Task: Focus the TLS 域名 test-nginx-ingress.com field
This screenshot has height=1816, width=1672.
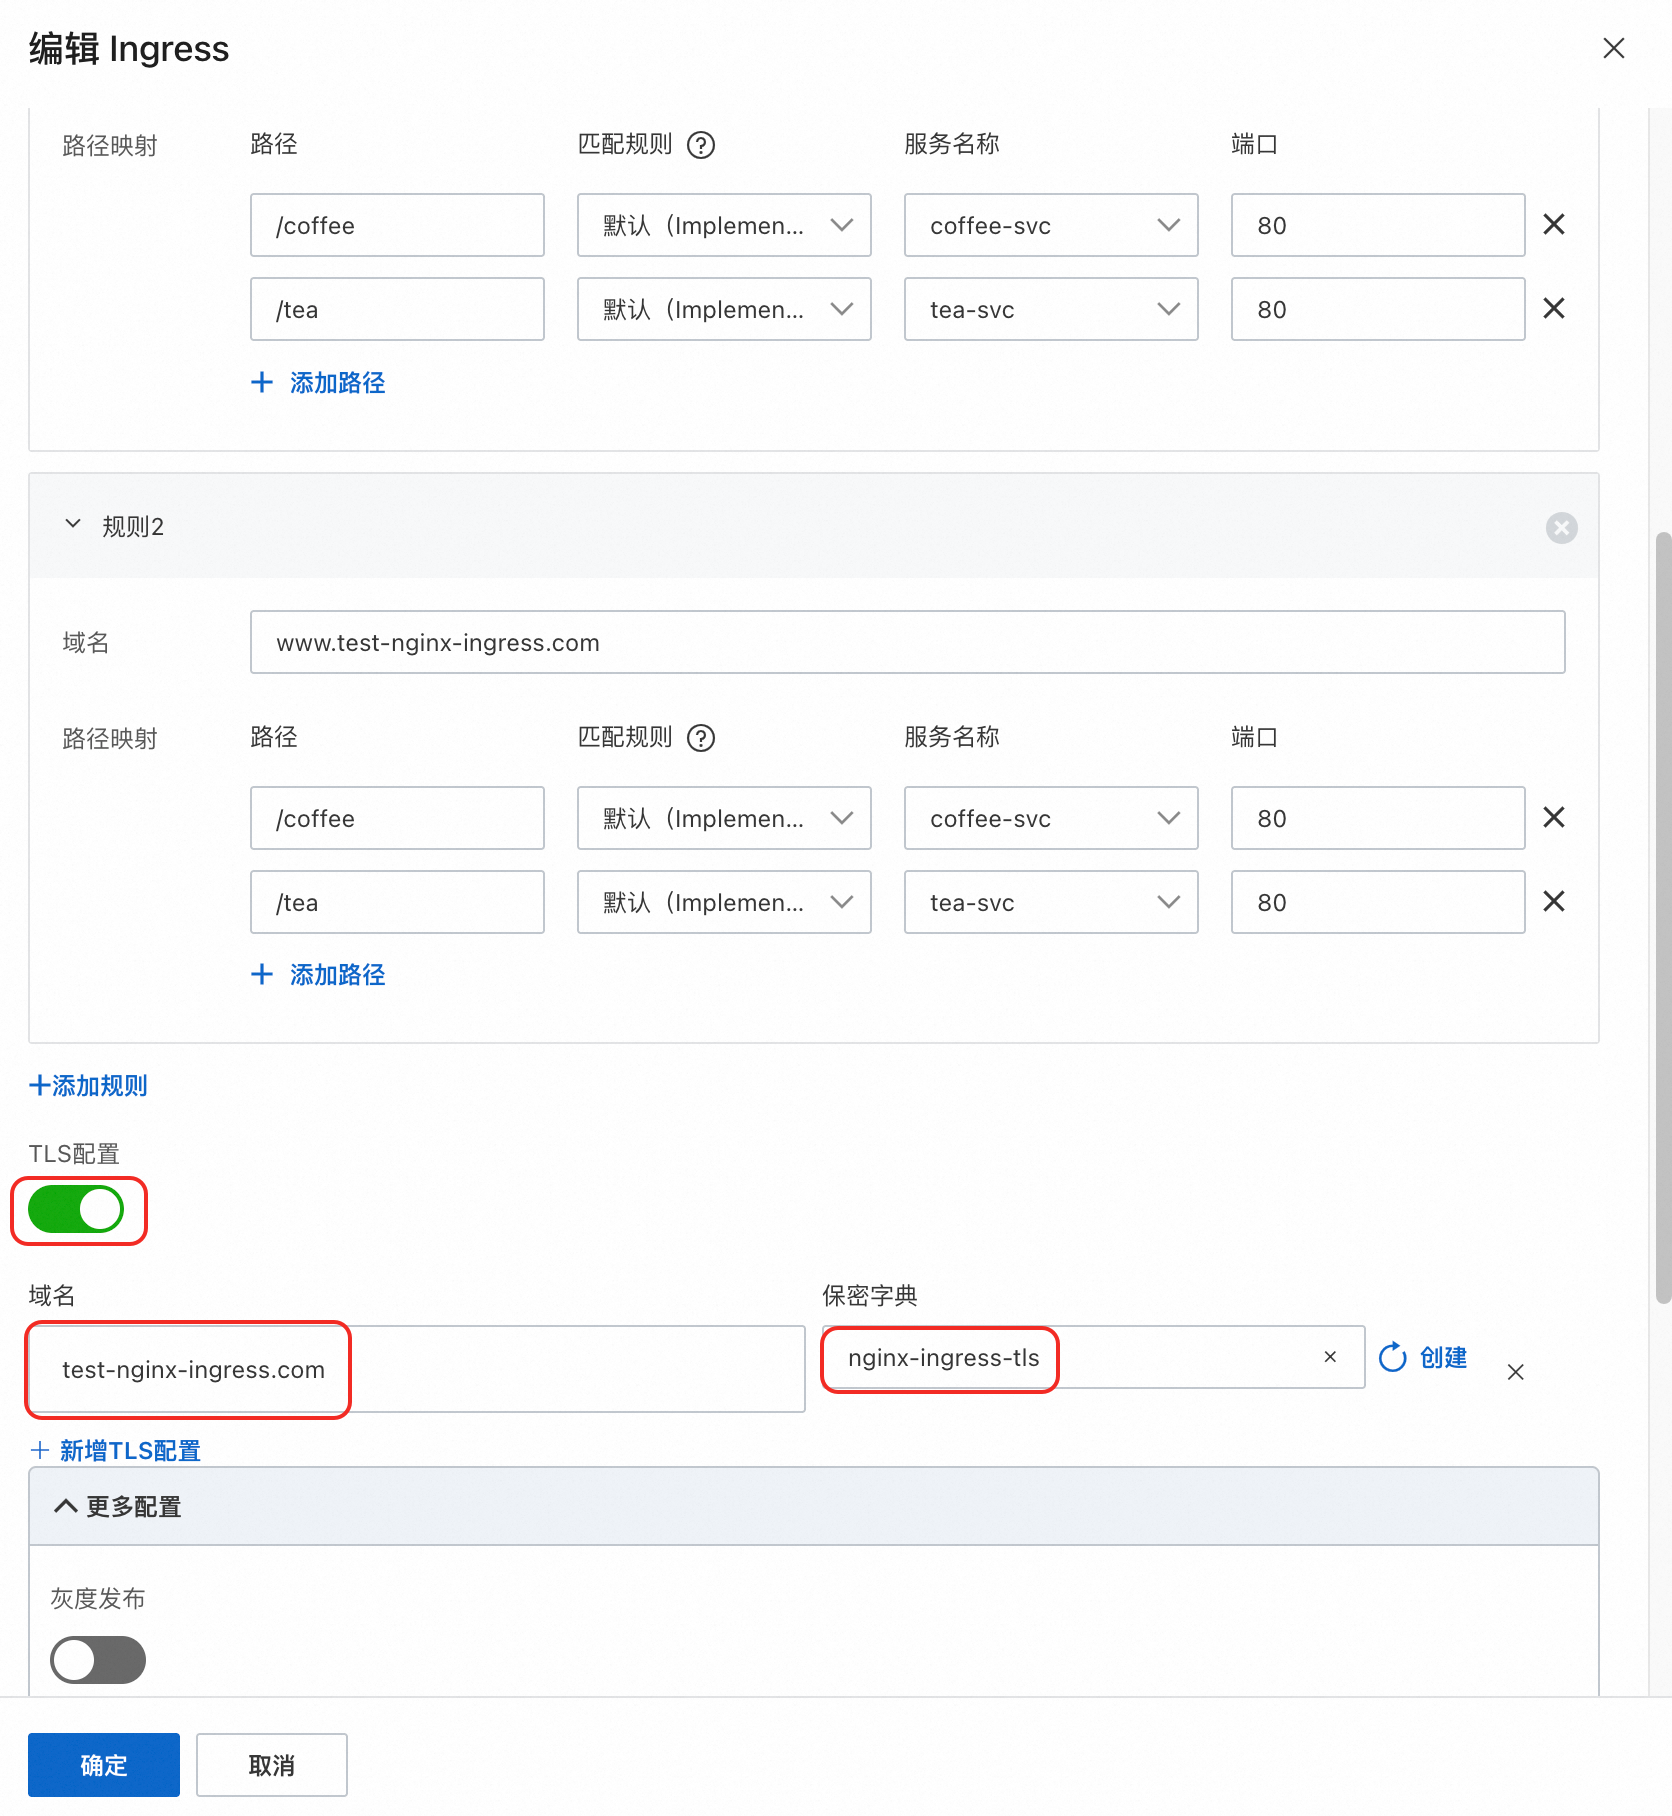Action: click(x=417, y=1369)
